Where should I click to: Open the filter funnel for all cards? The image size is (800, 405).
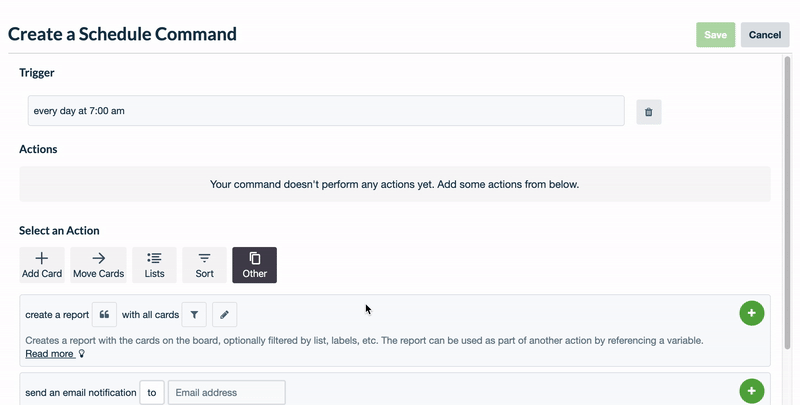[194, 315]
